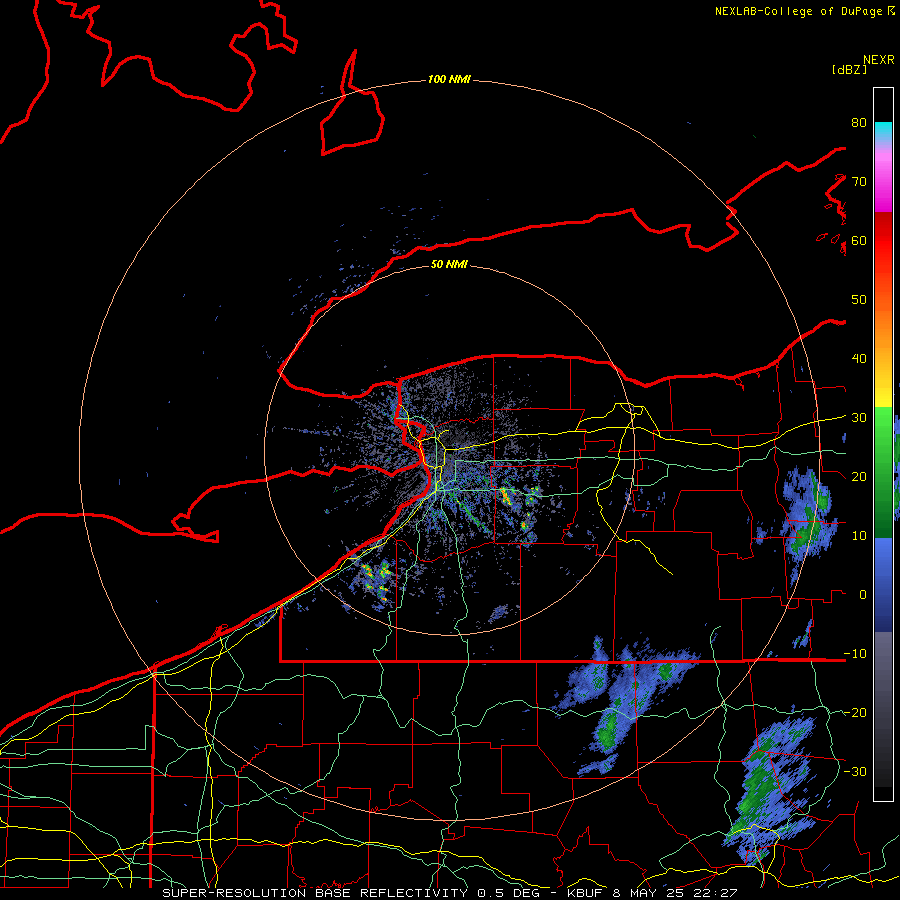Image resolution: width=900 pixels, height=900 pixels.
Task: Click the green band of the color scale
Action: point(883,472)
